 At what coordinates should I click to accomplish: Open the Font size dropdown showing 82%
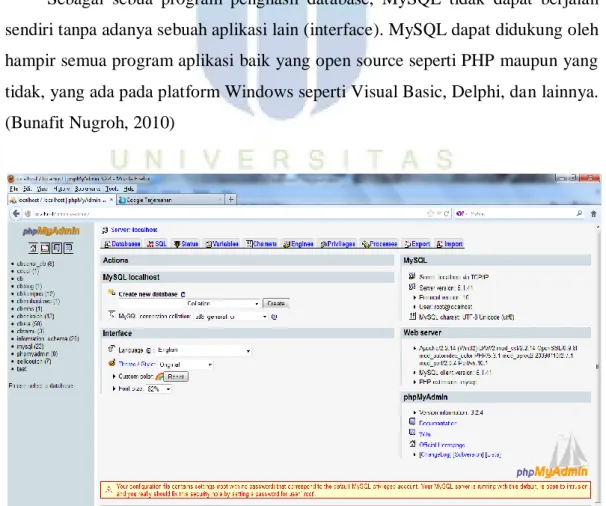click(159, 389)
